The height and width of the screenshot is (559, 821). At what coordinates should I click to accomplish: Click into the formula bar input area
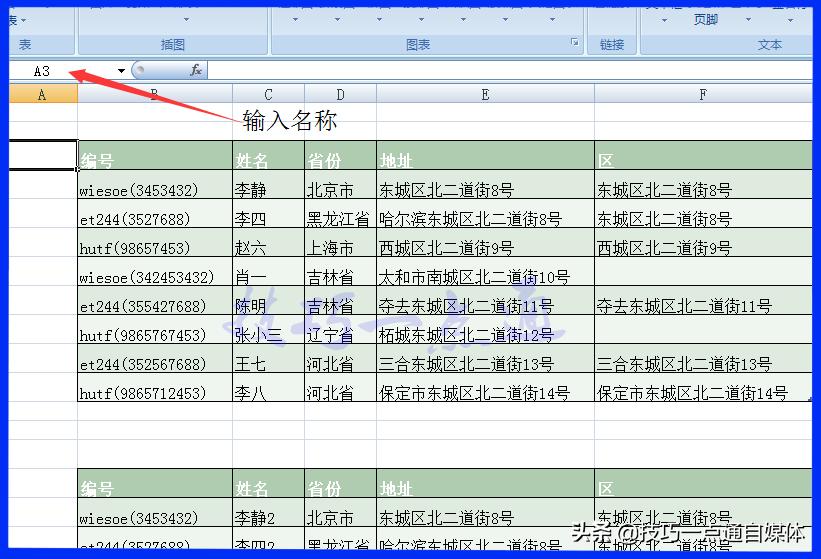point(510,70)
